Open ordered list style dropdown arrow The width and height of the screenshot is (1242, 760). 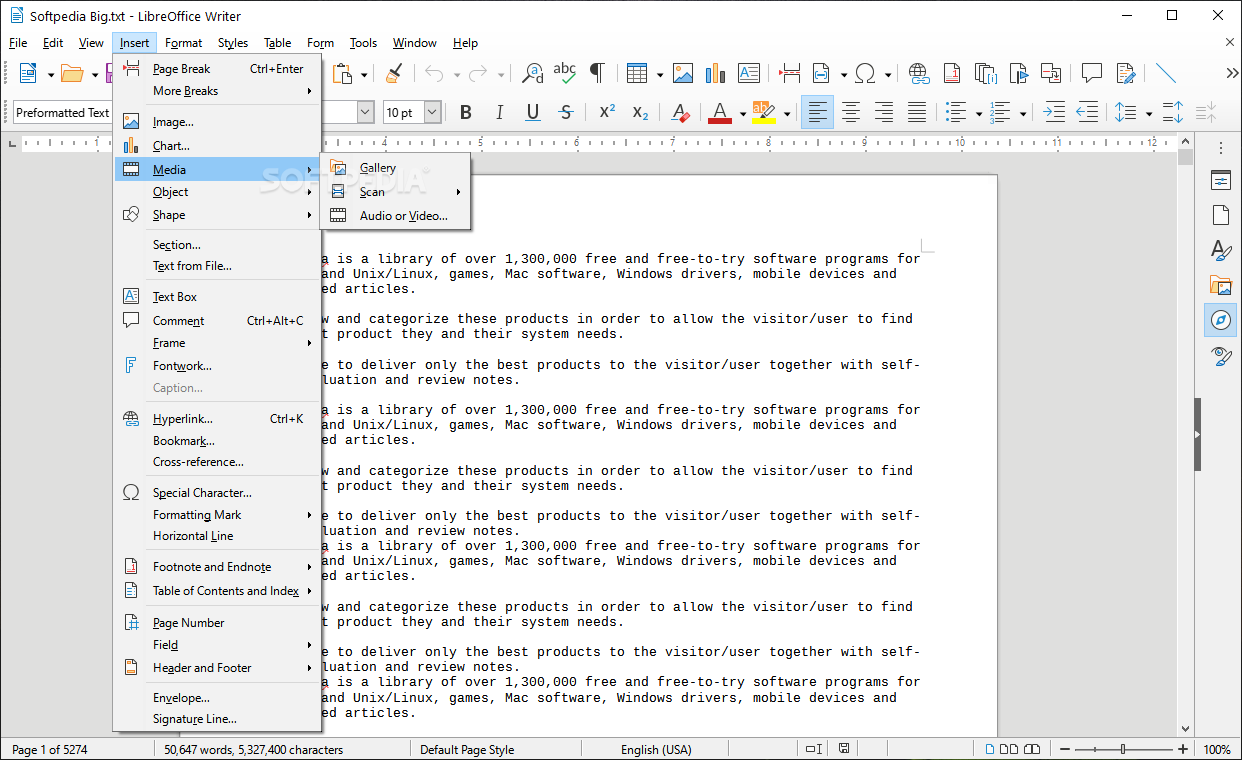click(x=1023, y=114)
